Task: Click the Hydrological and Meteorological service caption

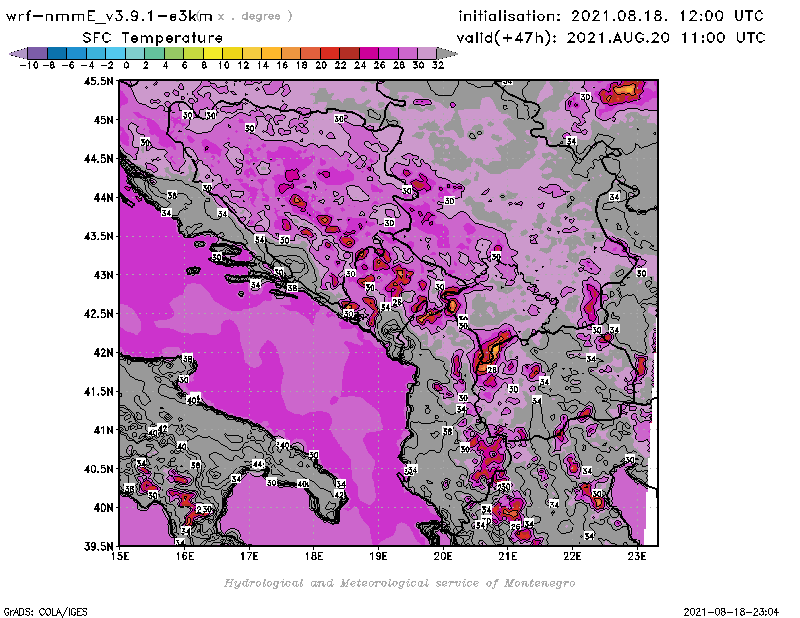Action: [398, 583]
